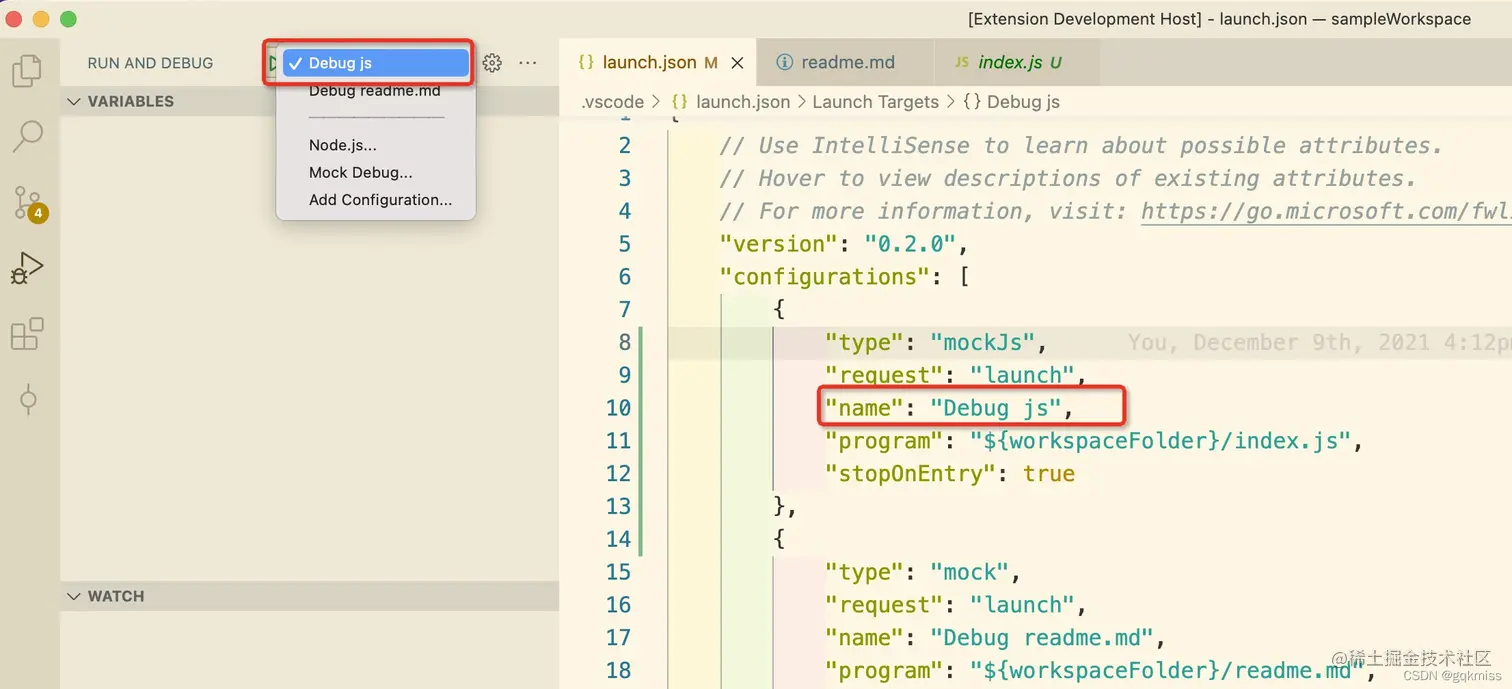
Task: Click "configurations" key on line 6
Action: (x=824, y=277)
